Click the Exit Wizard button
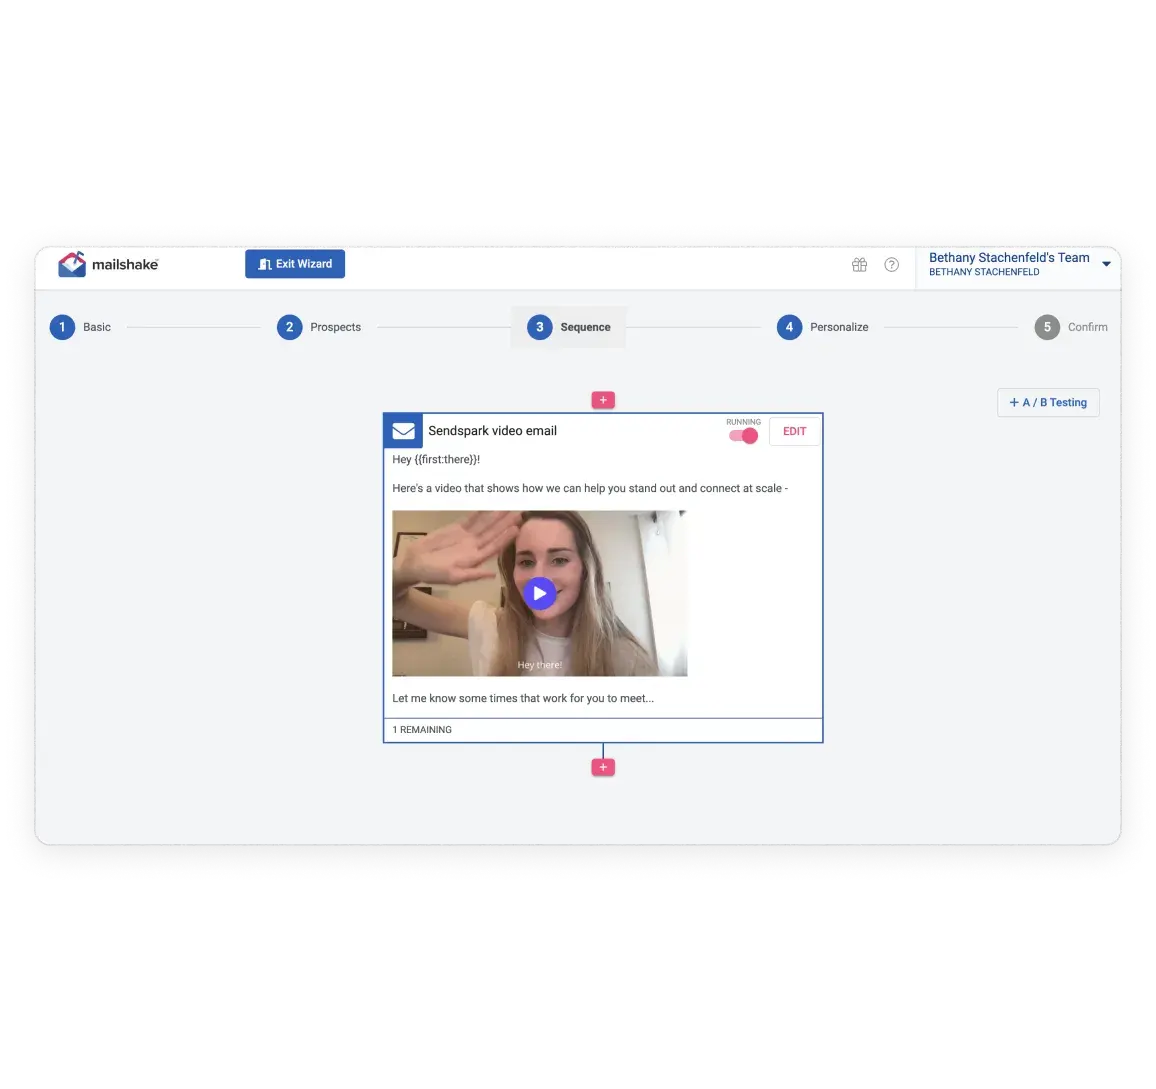The image size is (1156, 1089). point(295,264)
